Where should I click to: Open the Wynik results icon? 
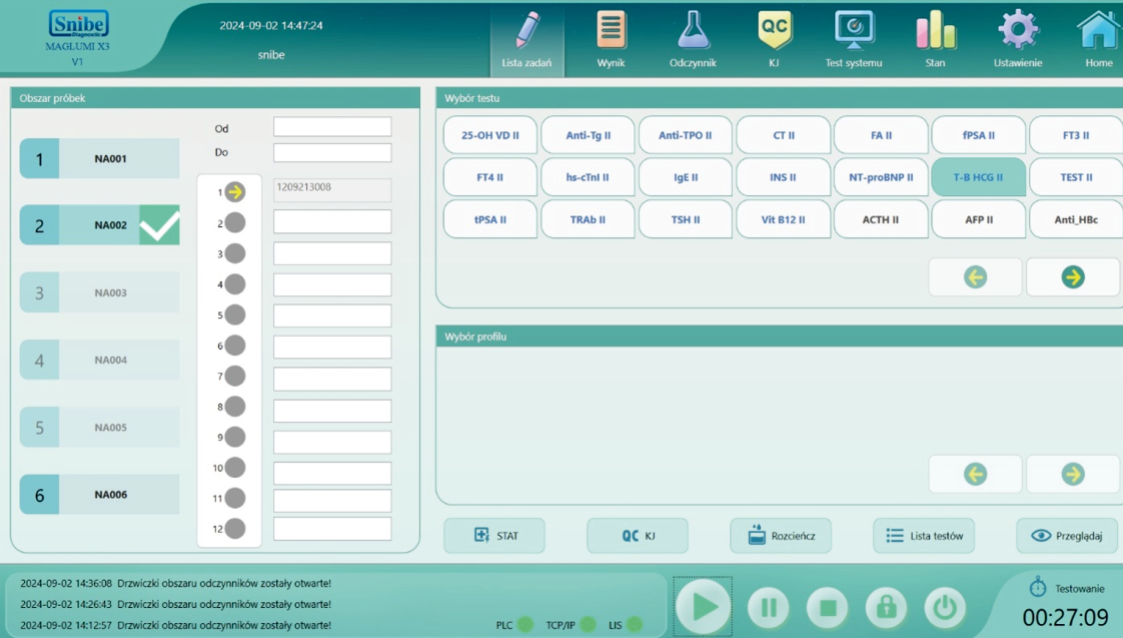click(610, 31)
